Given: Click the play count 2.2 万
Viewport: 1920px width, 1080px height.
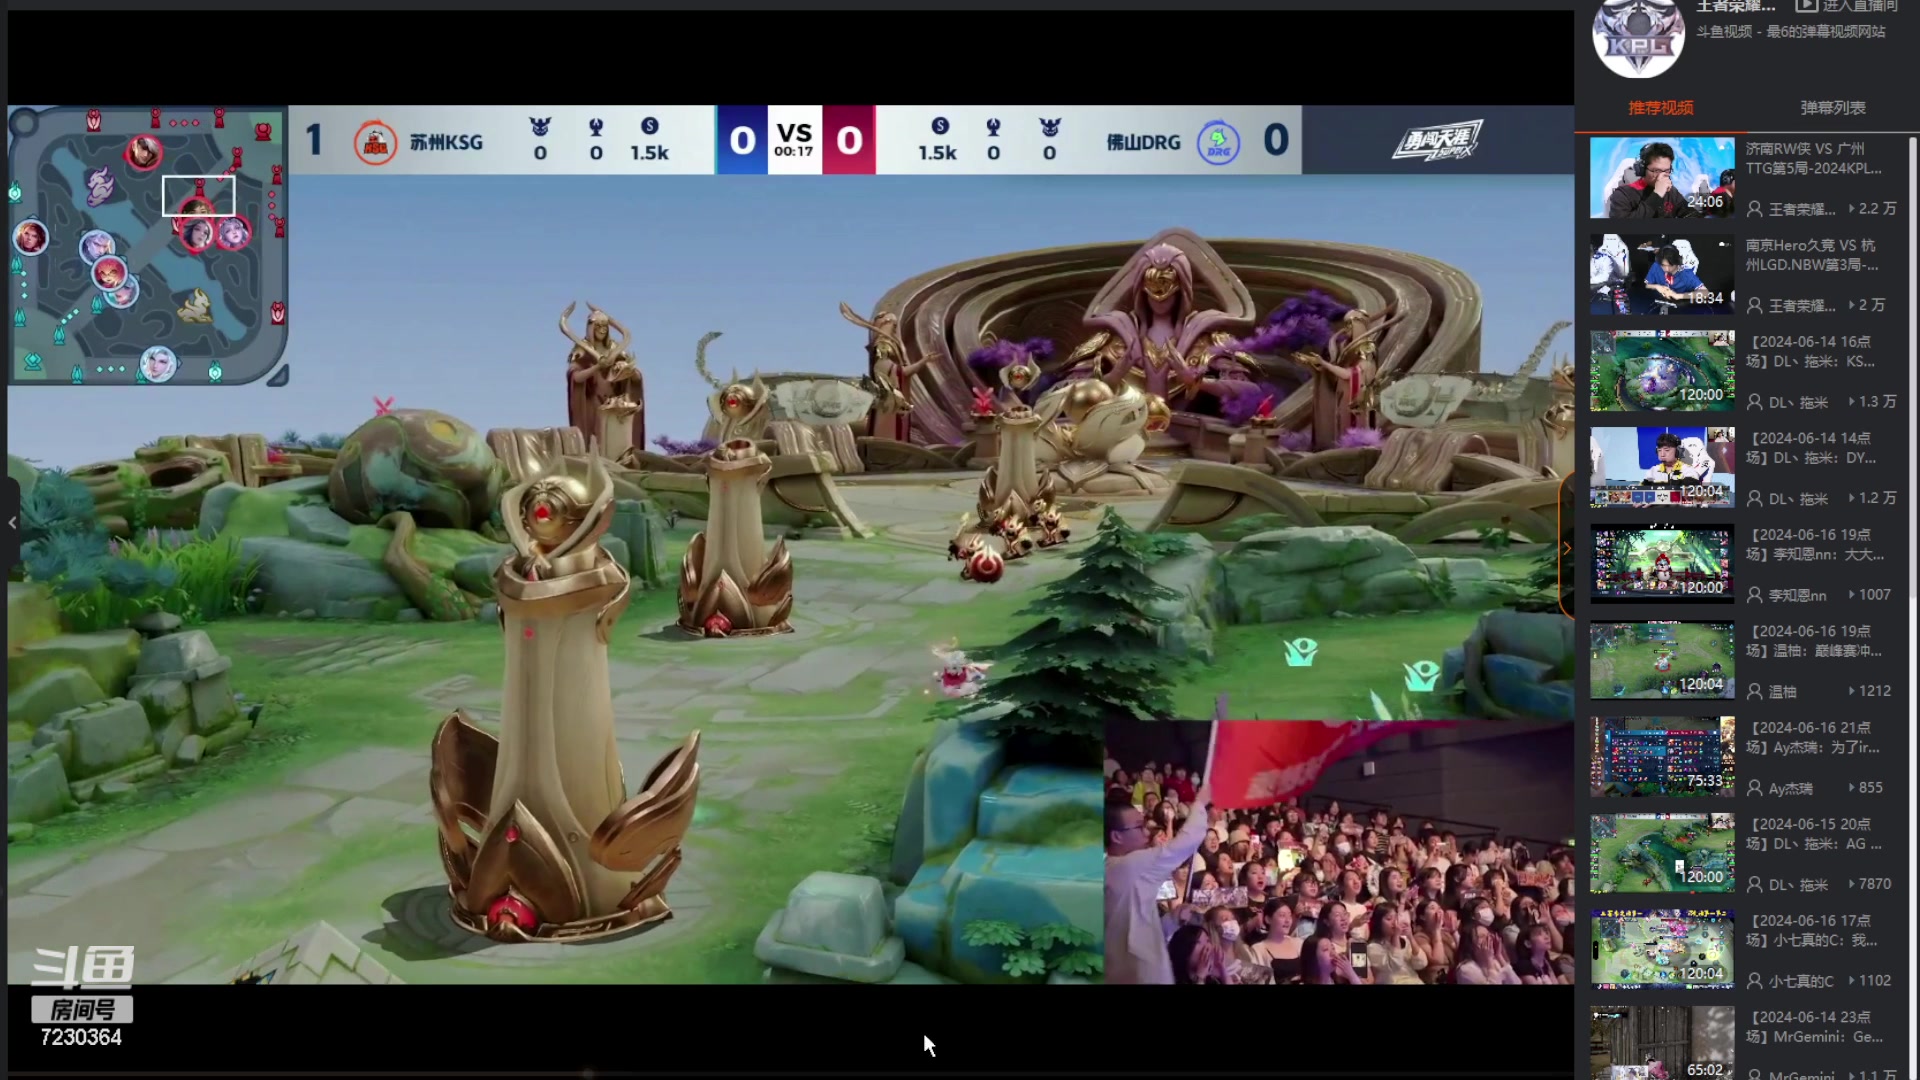Looking at the screenshot, I should coord(1873,208).
